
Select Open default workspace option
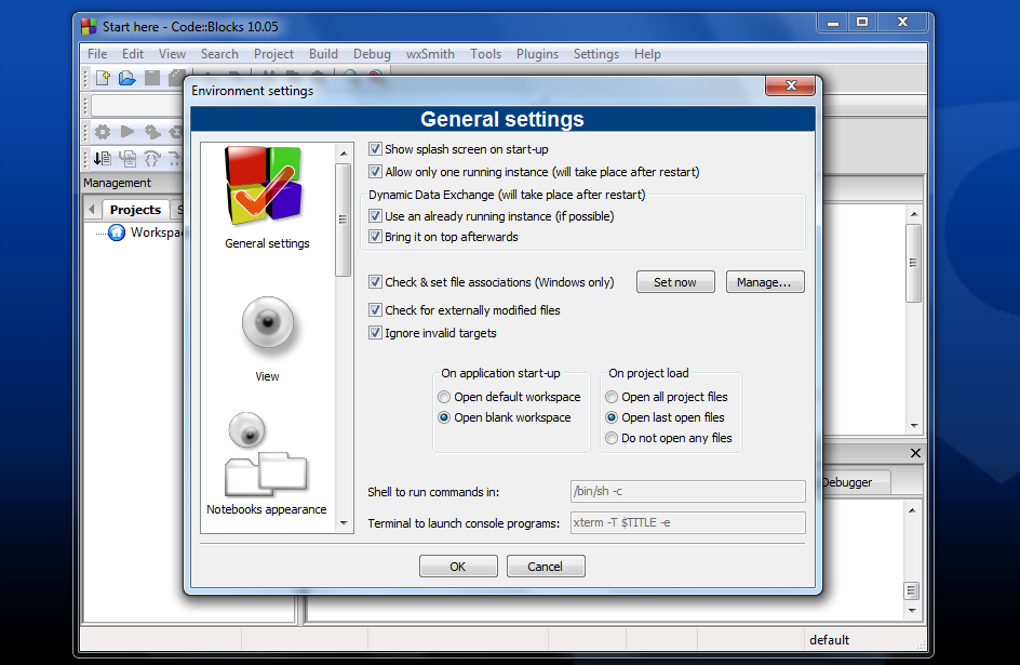coord(444,397)
